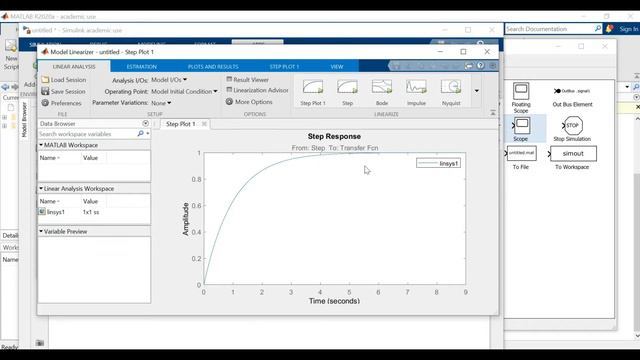Select the To Workspace simout block
The image size is (640, 360).
pos(572,158)
